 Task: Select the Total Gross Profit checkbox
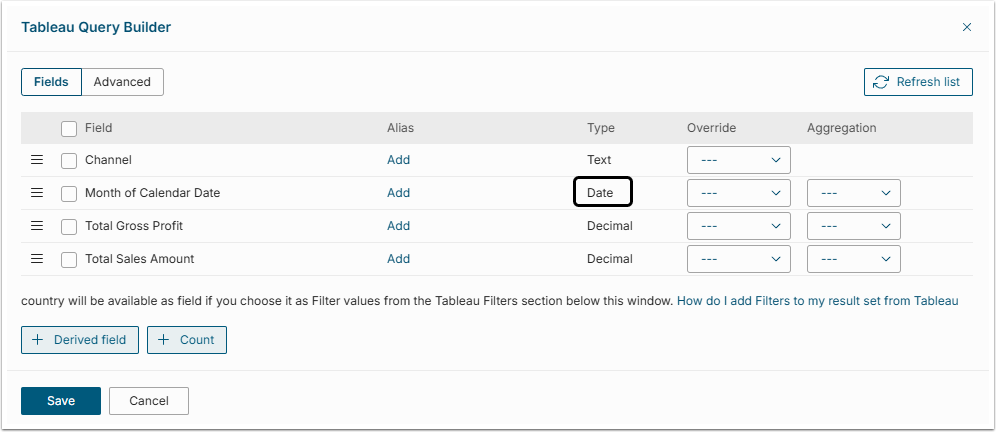69,226
